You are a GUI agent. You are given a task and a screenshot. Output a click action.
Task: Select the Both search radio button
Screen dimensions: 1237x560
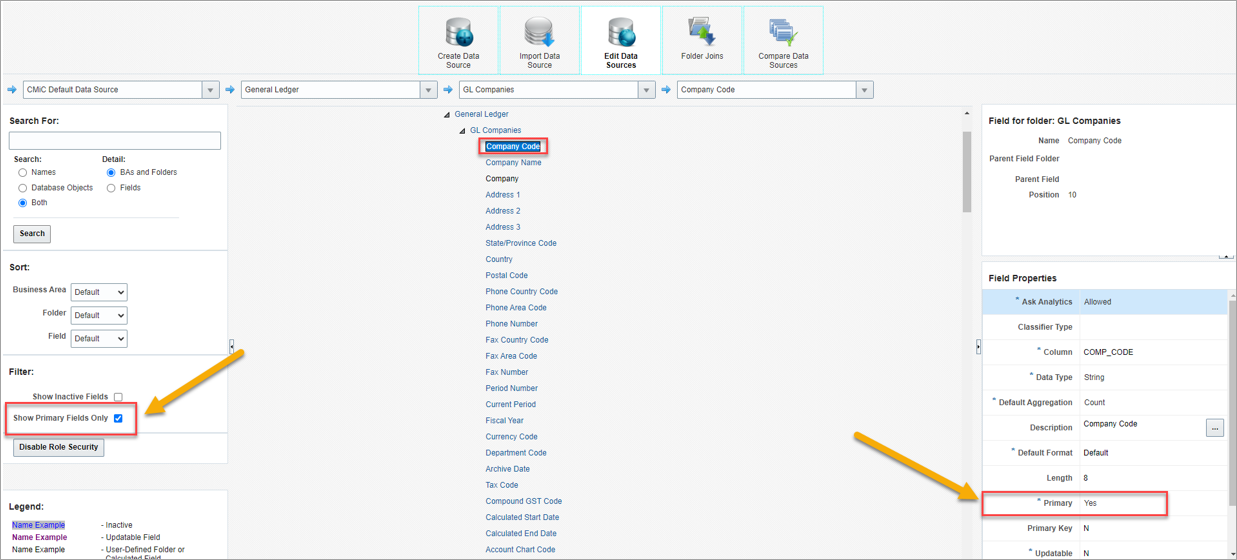(x=23, y=203)
